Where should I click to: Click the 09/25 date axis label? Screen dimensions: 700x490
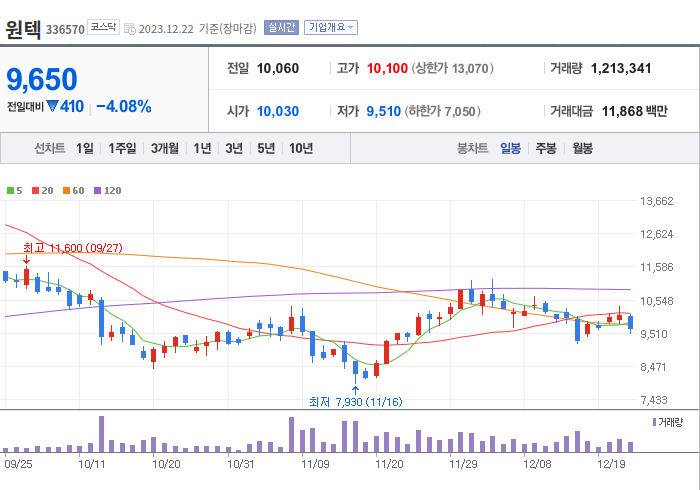pyautogui.click(x=18, y=464)
